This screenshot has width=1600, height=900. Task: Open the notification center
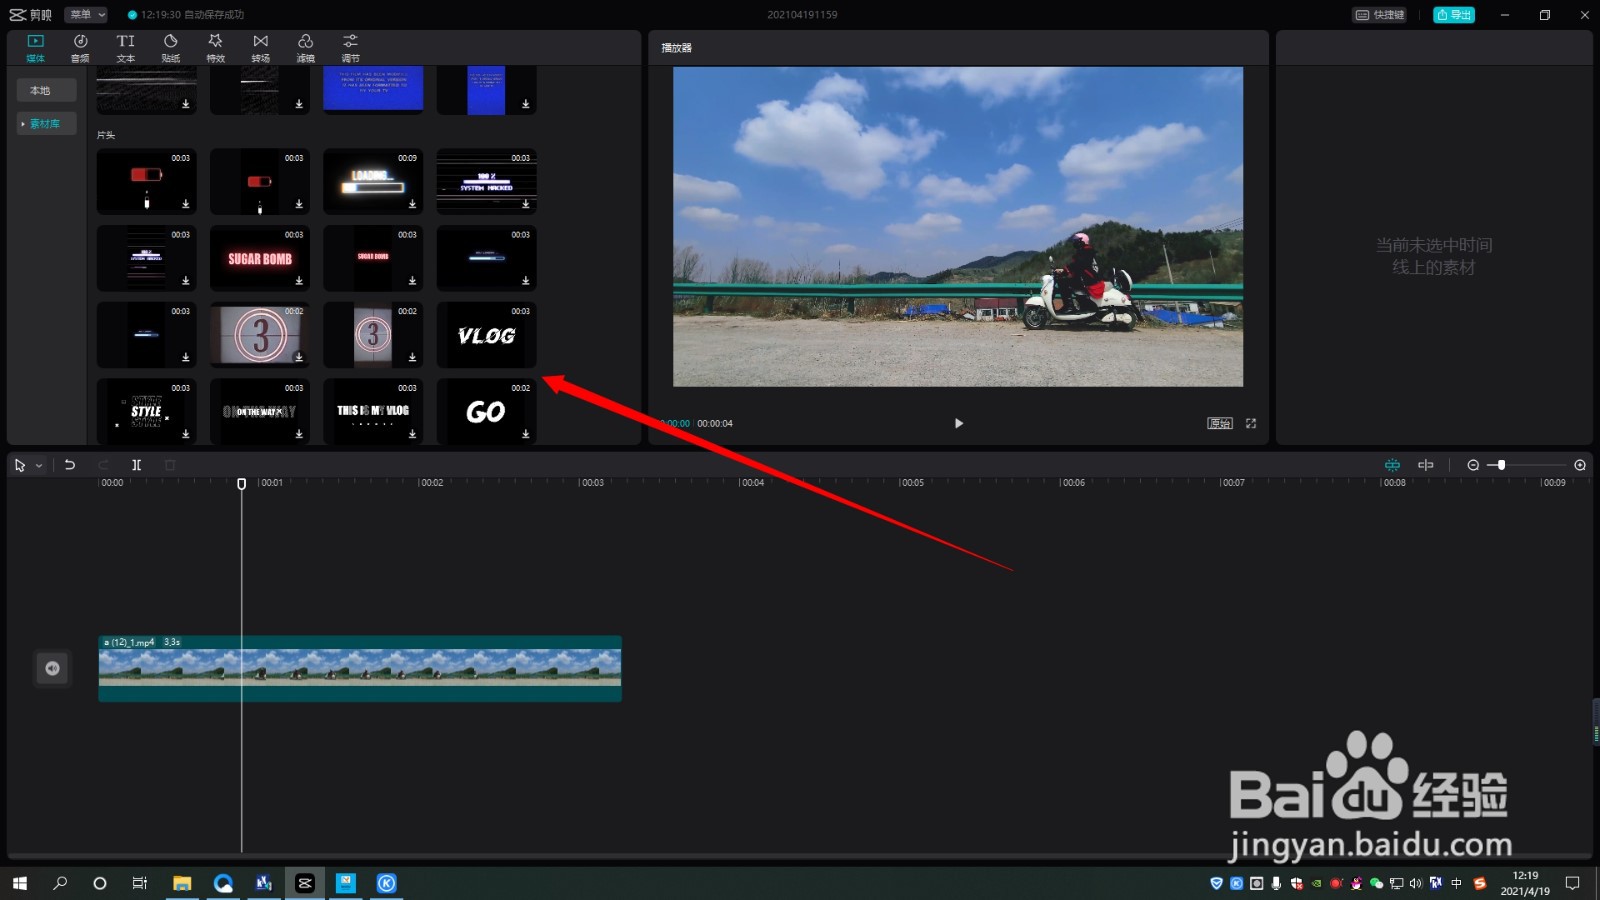(1573, 883)
